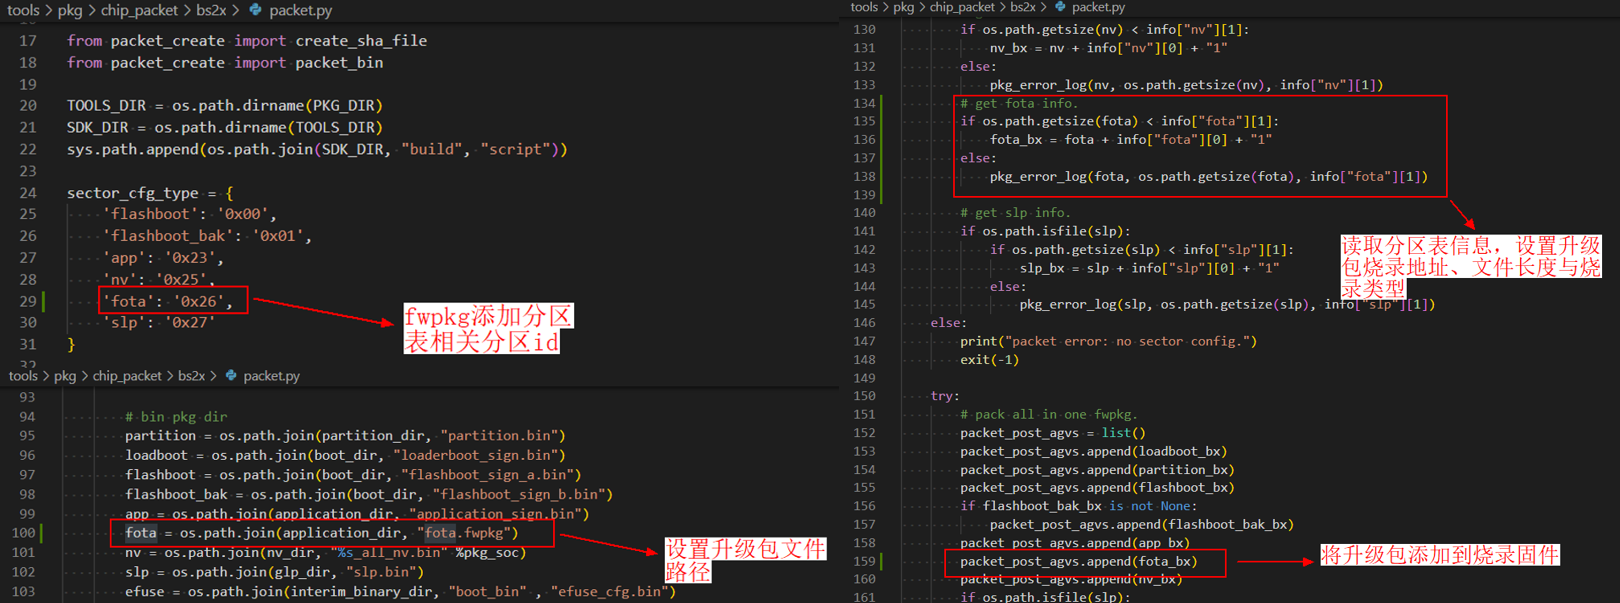The width and height of the screenshot is (1620, 603).
Task: Click Python file icon in right pane breadcrumb
Action: pos(1060,7)
